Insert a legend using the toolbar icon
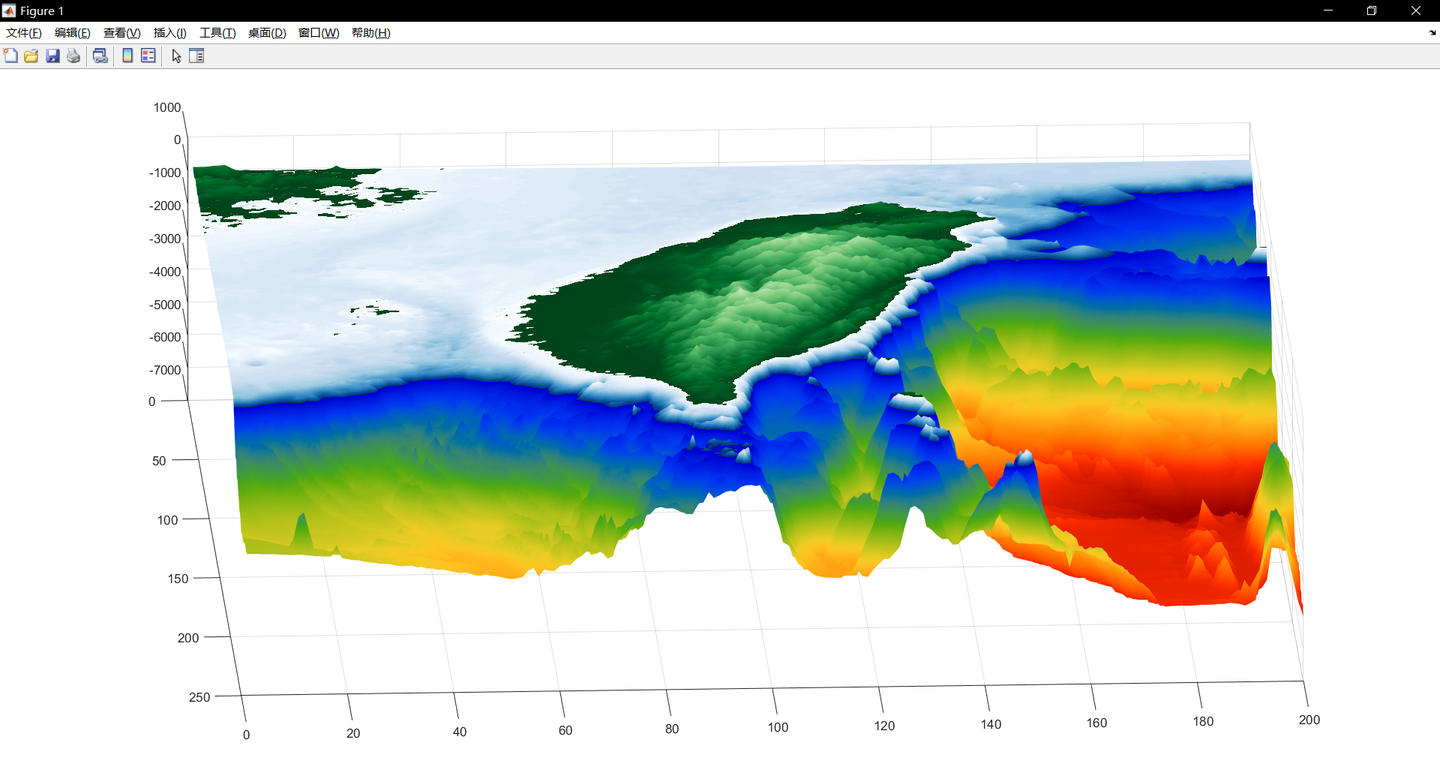1440x773 pixels. 148,56
